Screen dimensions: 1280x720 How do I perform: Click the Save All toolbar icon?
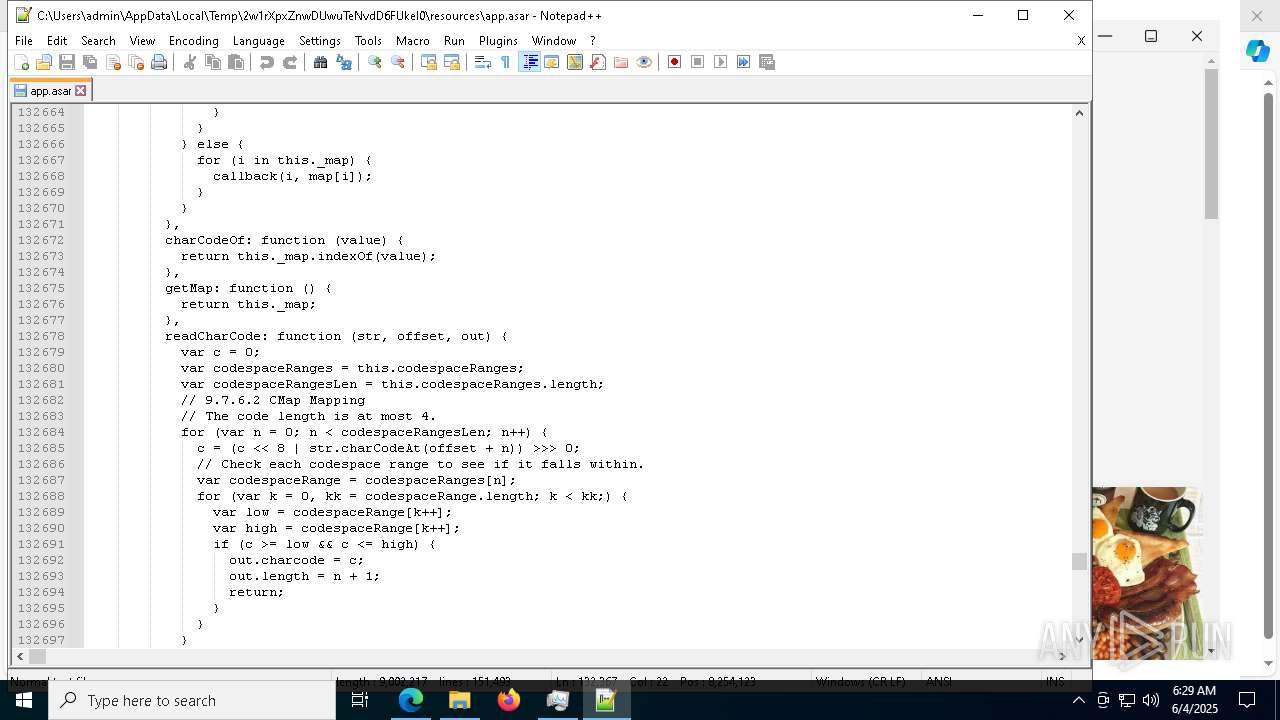(x=90, y=62)
